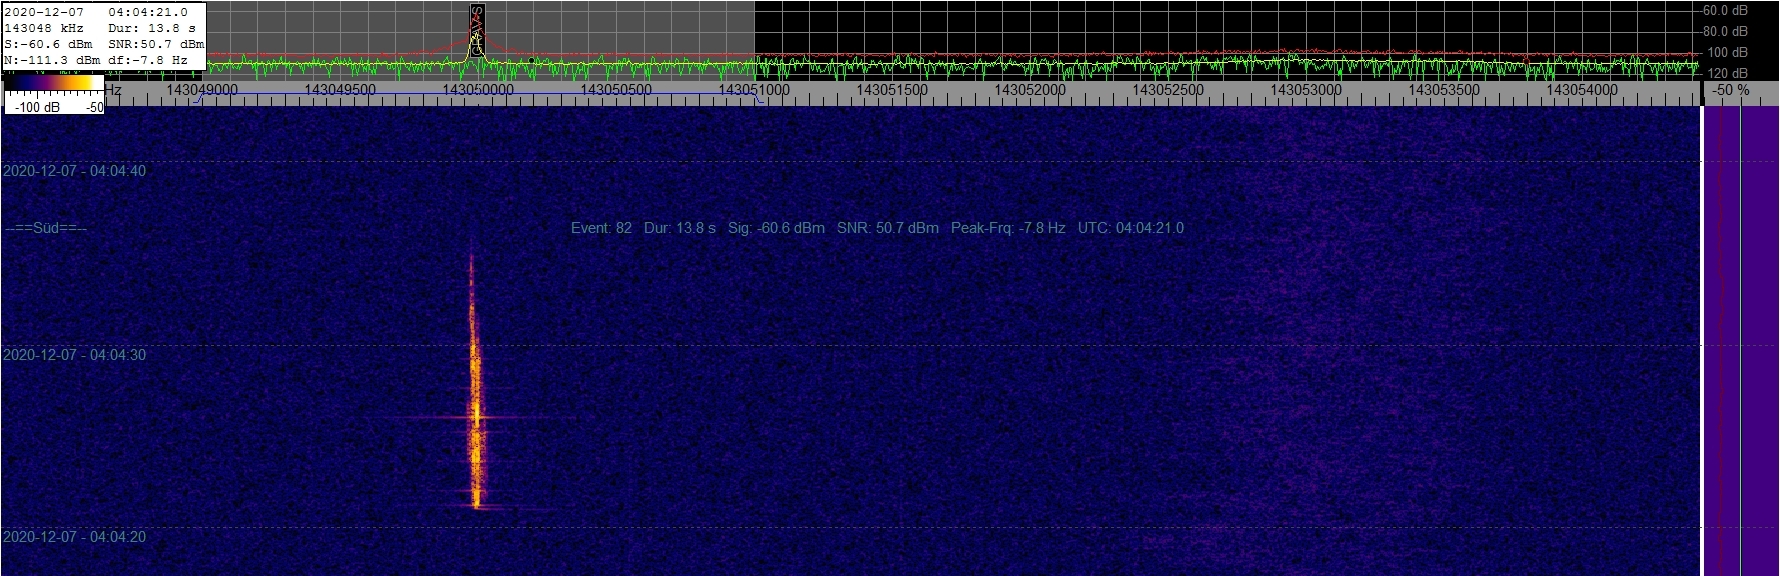Image resolution: width=1780 pixels, height=576 pixels.
Task: Click the 60.0 dB spectrum scale label
Action: [x=1725, y=10]
